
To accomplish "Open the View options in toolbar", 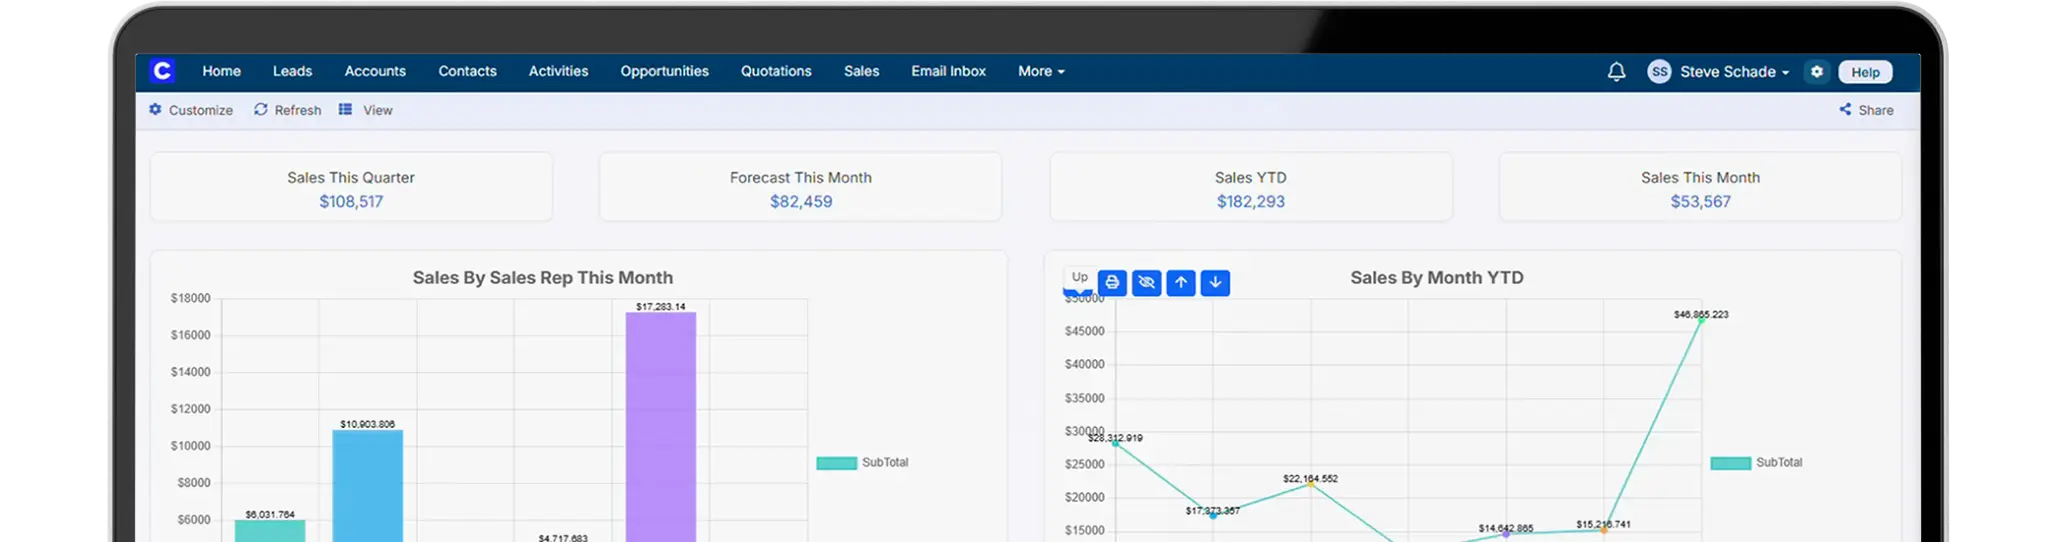I will click(x=366, y=110).
